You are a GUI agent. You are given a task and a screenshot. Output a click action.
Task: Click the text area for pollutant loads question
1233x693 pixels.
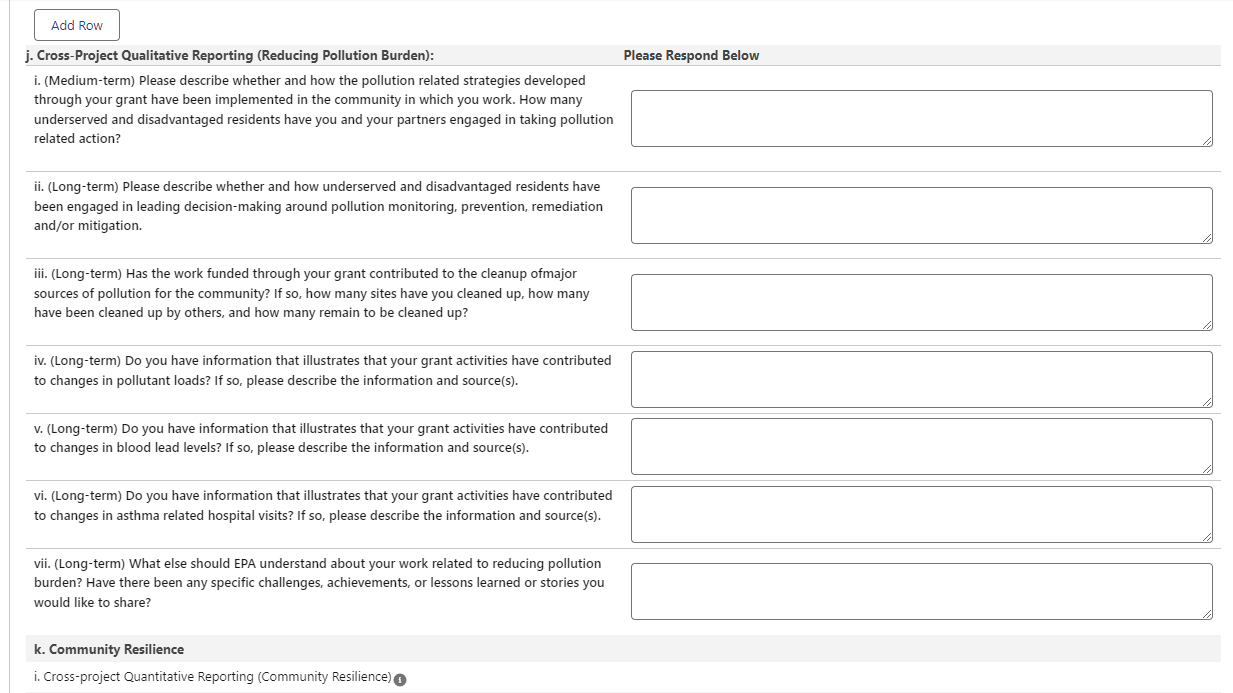[x=920, y=379]
